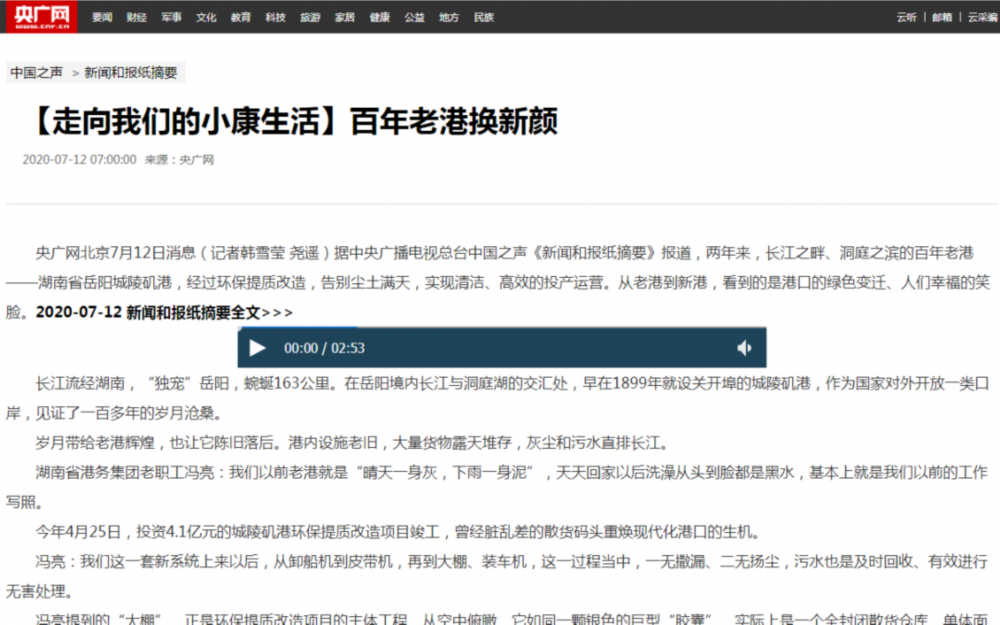This screenshot has width=1000, height=625.
Task: Select 科技 in the top navigation
Action: click(275, 17)
